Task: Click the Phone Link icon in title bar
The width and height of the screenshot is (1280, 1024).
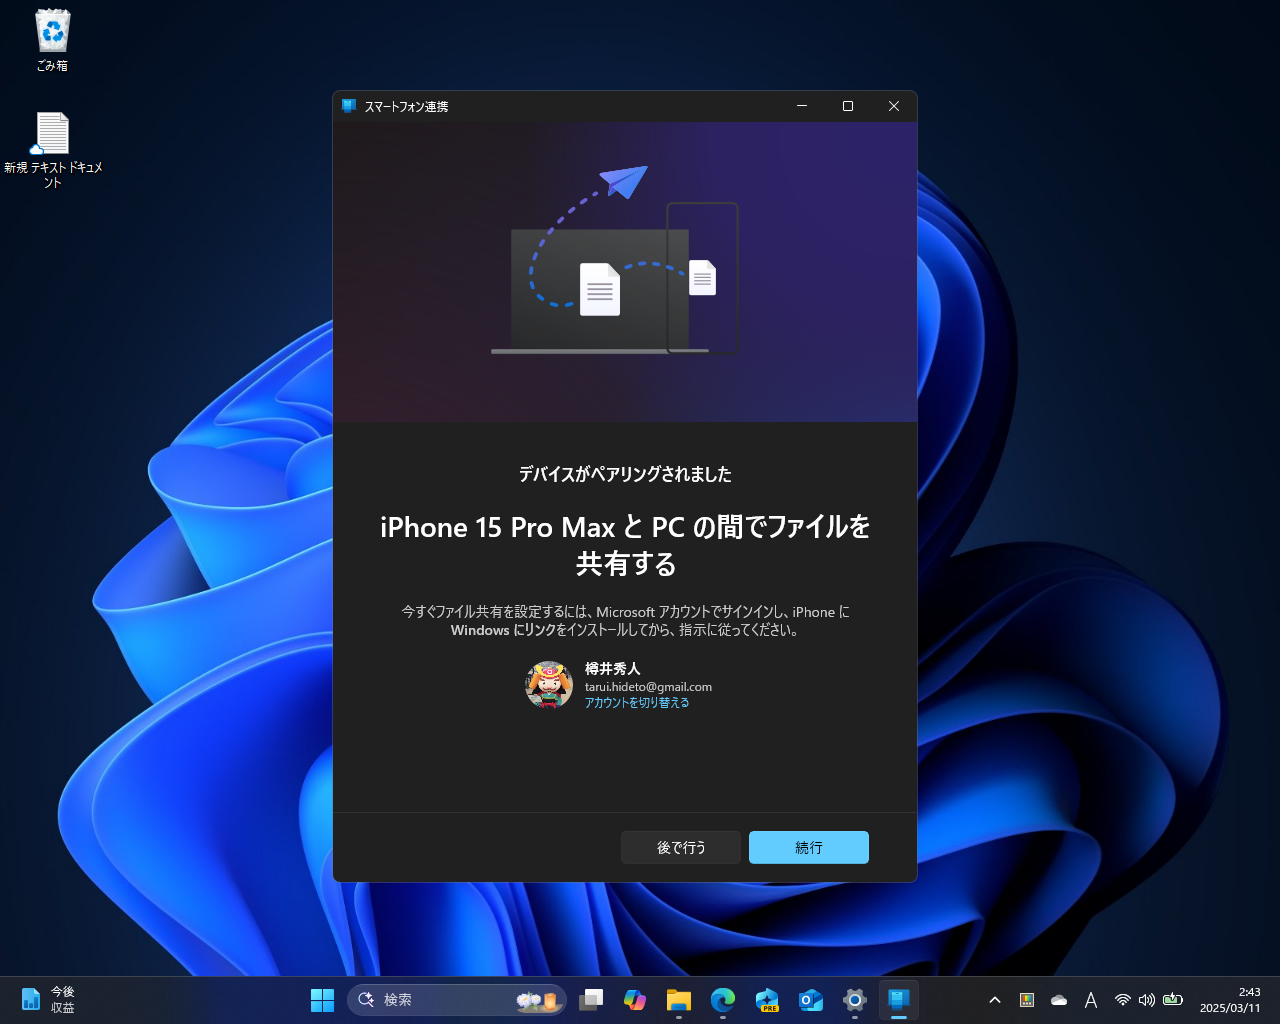Action: (348, 105)
